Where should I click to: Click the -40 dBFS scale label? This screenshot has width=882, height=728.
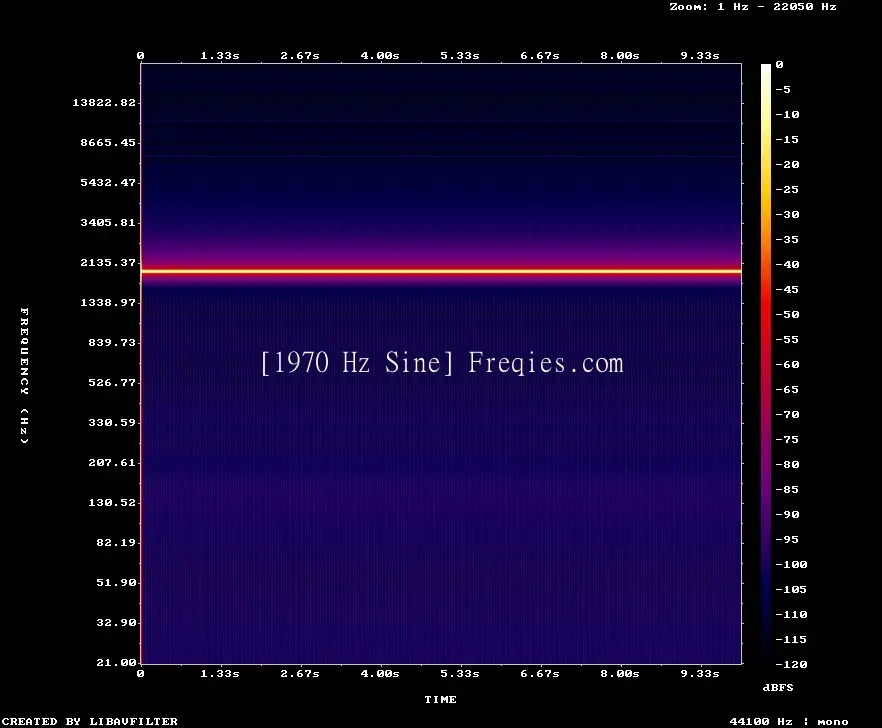(787, 264)
